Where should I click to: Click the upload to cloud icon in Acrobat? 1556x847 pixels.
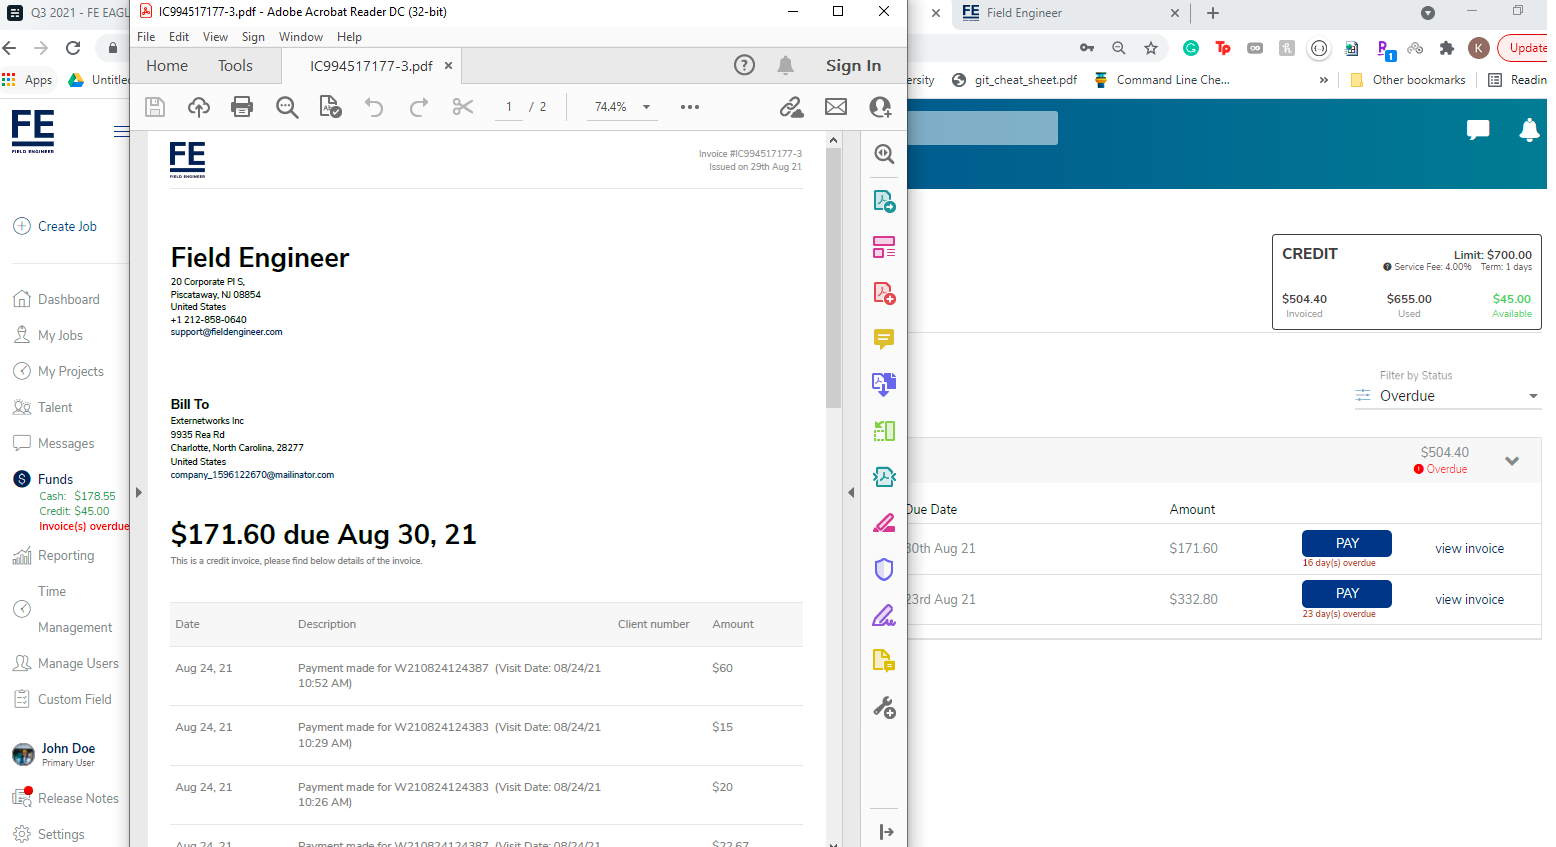click(x=199, y=107)
